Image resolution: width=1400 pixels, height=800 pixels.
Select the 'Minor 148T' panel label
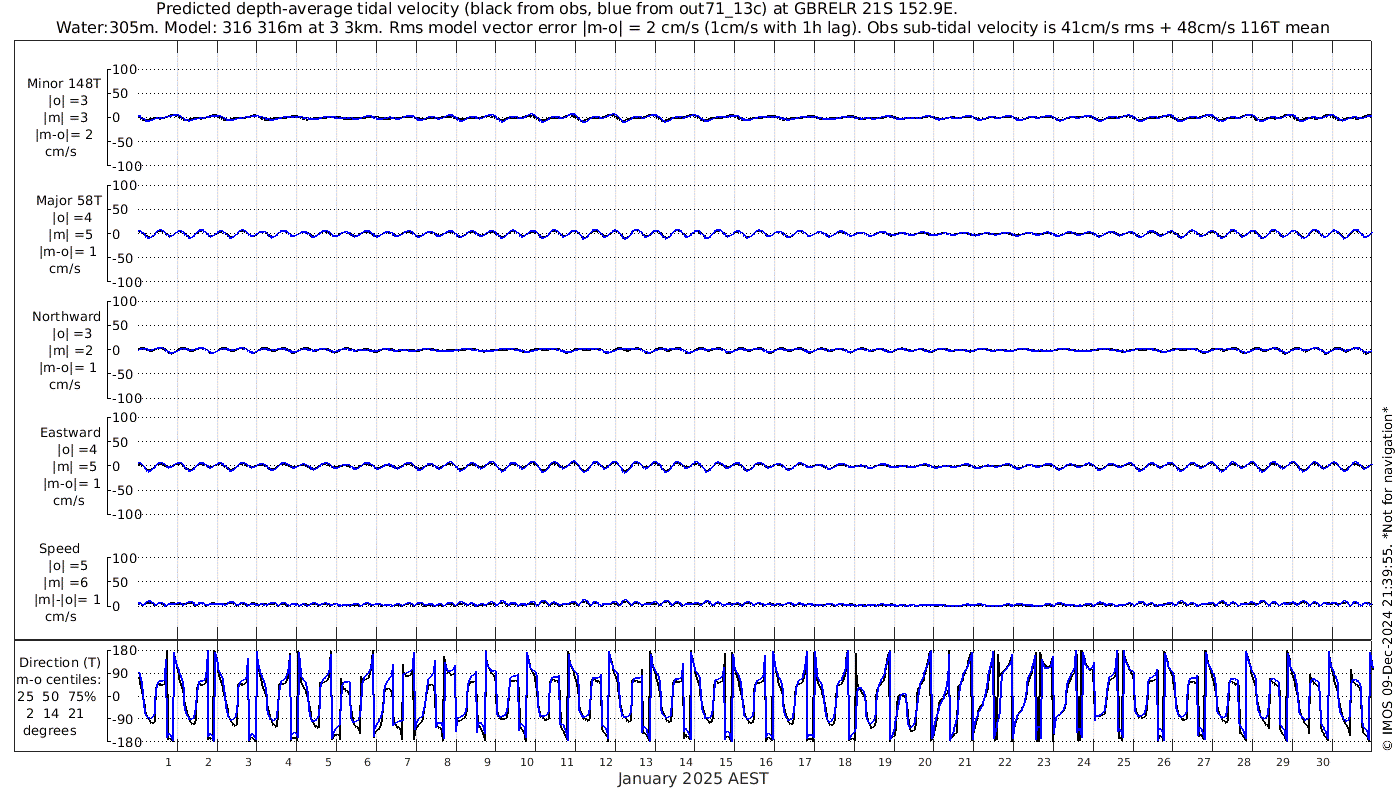[64, 84]
